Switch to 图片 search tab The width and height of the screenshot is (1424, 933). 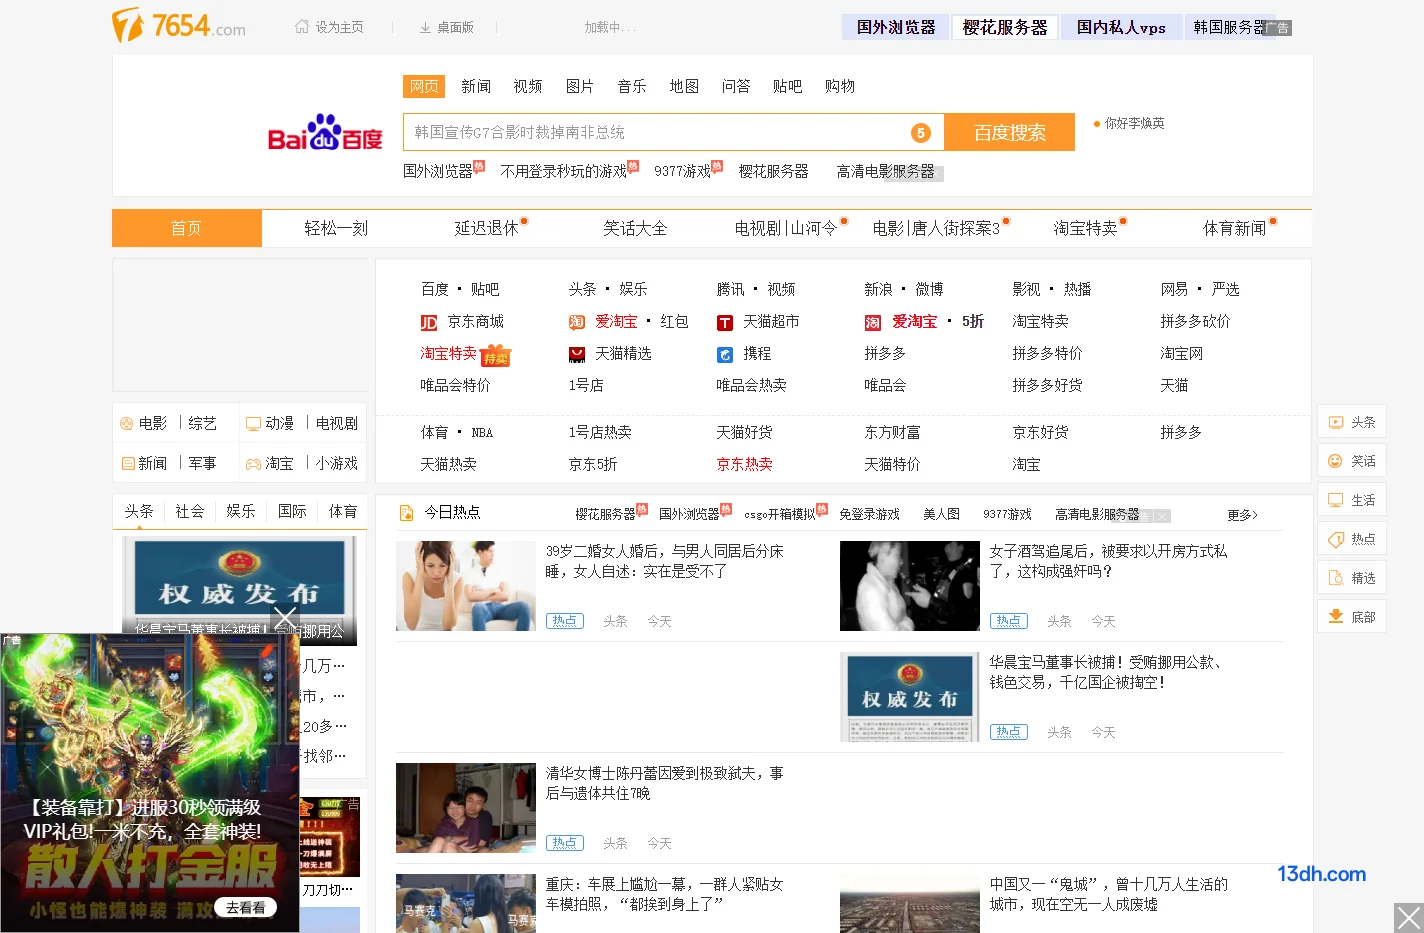[x=580, y=87]
